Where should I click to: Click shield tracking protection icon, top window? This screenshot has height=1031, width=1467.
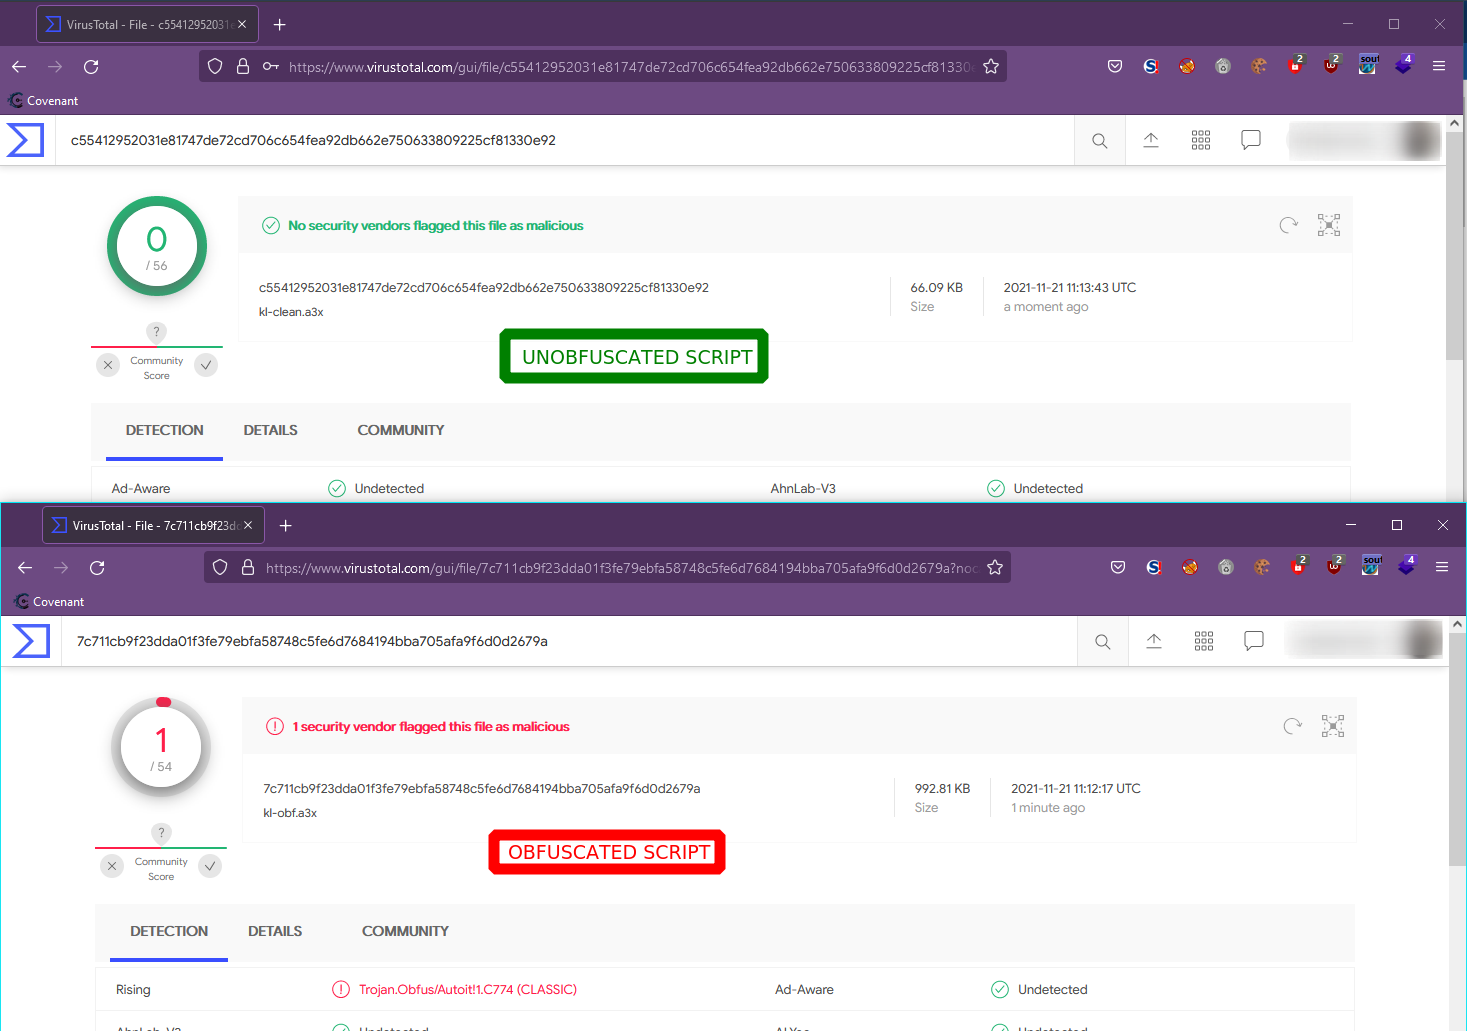coord(215,66)
